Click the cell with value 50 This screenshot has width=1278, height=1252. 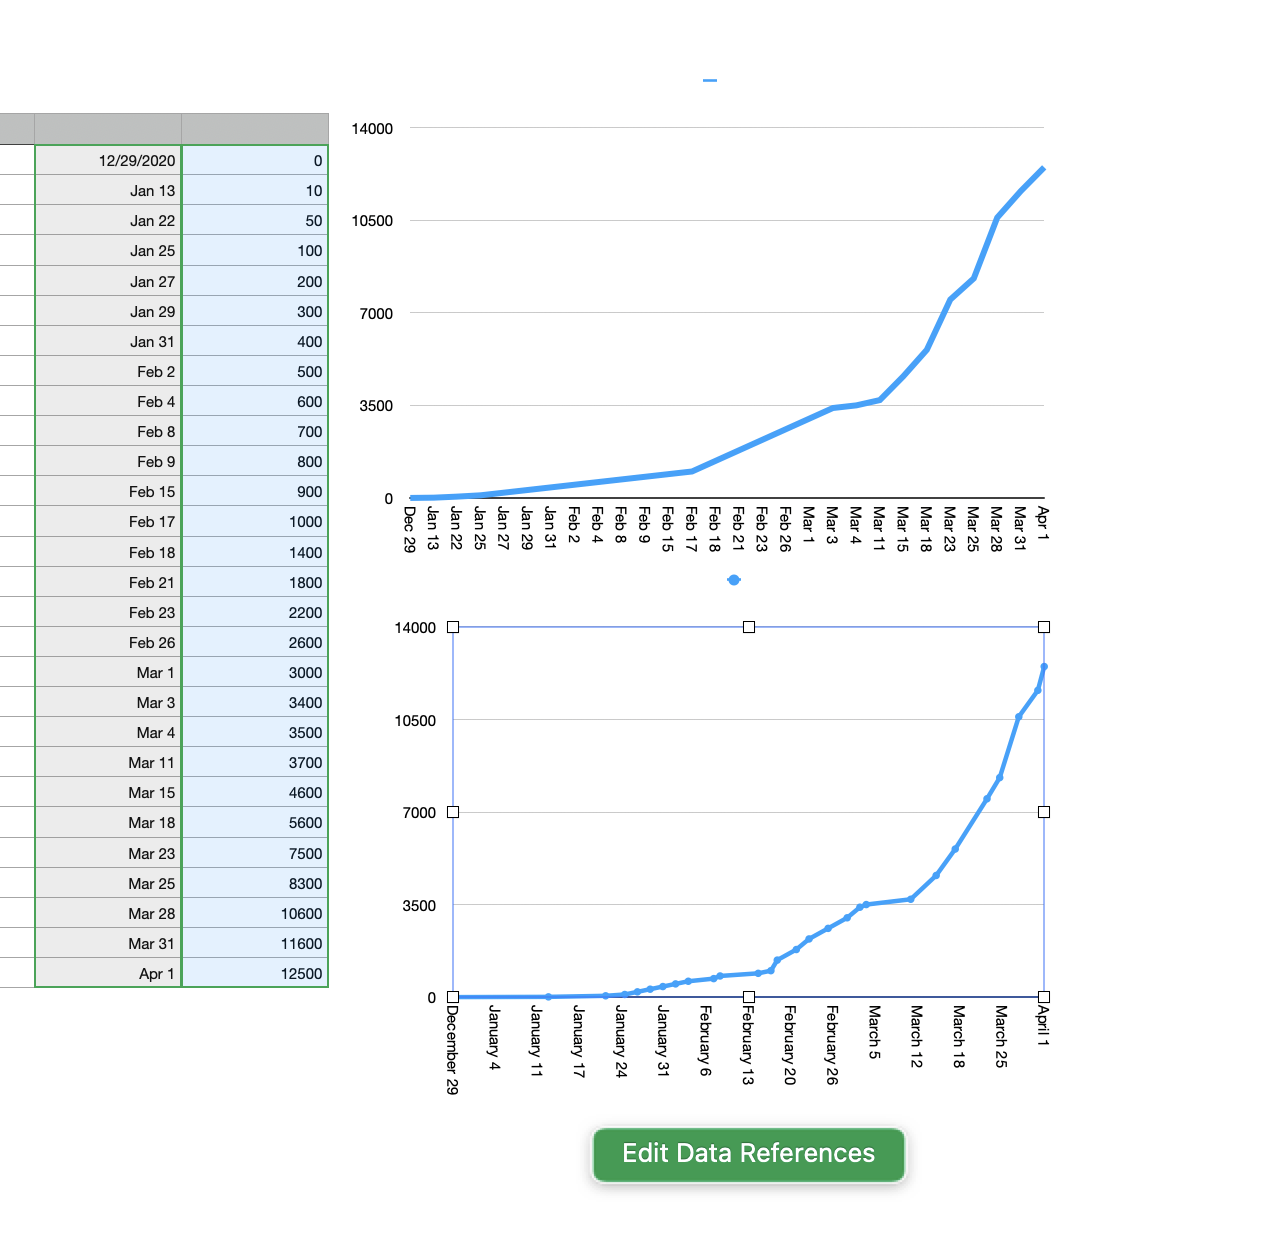pos(255,220)
